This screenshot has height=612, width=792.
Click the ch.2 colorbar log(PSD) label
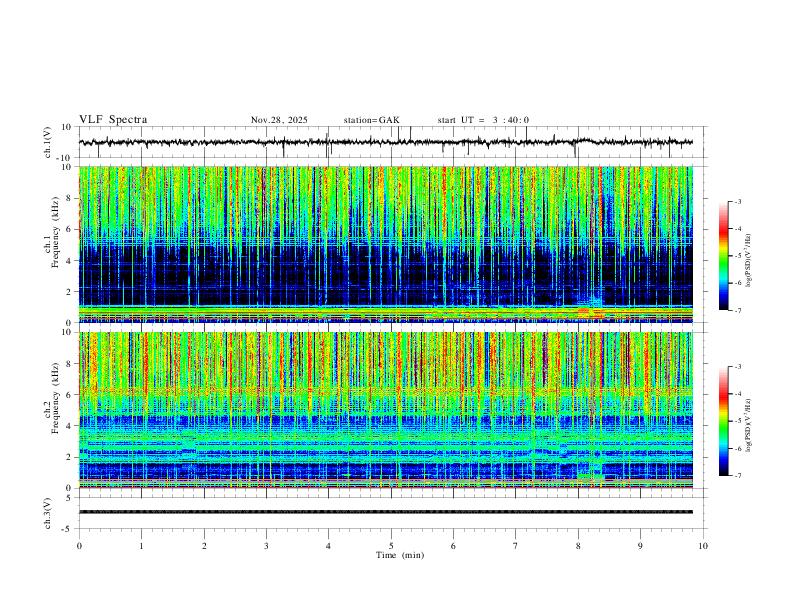(749, 425)
